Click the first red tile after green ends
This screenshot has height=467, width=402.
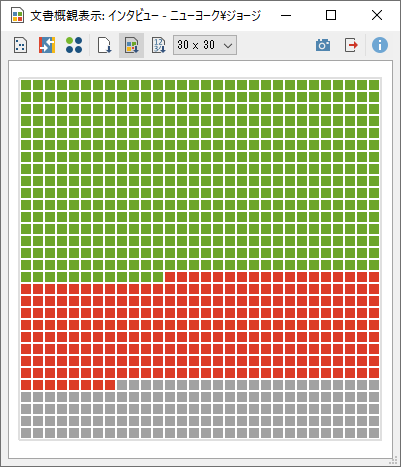coord(170,277)
